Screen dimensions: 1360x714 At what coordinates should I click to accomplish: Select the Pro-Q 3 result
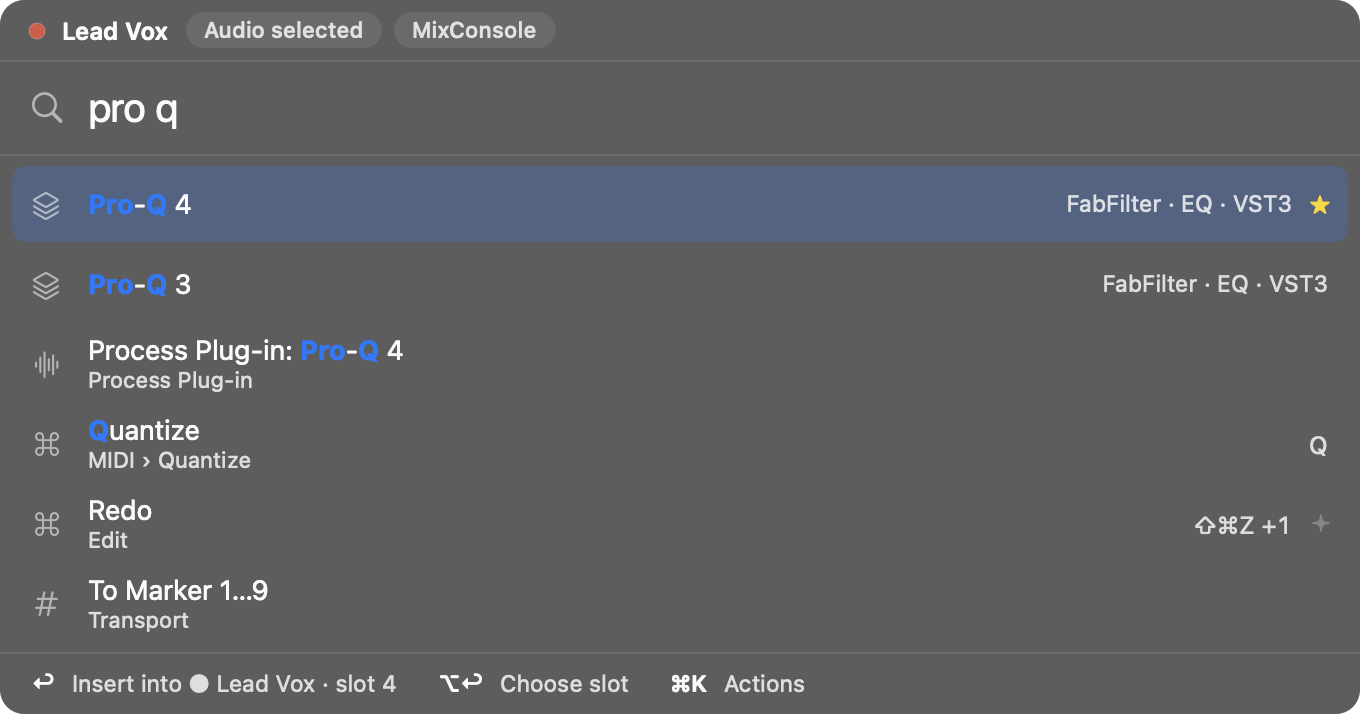click(x=680, y=285)
